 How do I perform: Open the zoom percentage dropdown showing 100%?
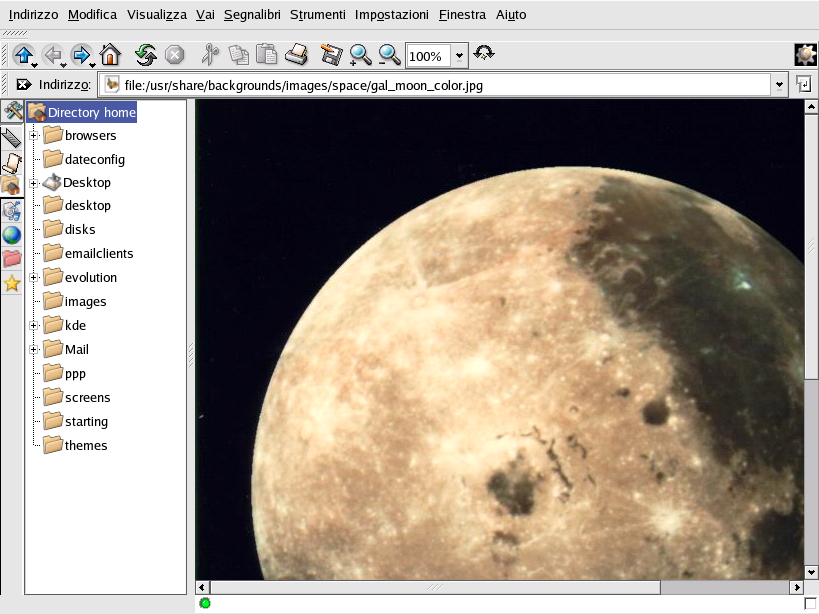point(459,56)
